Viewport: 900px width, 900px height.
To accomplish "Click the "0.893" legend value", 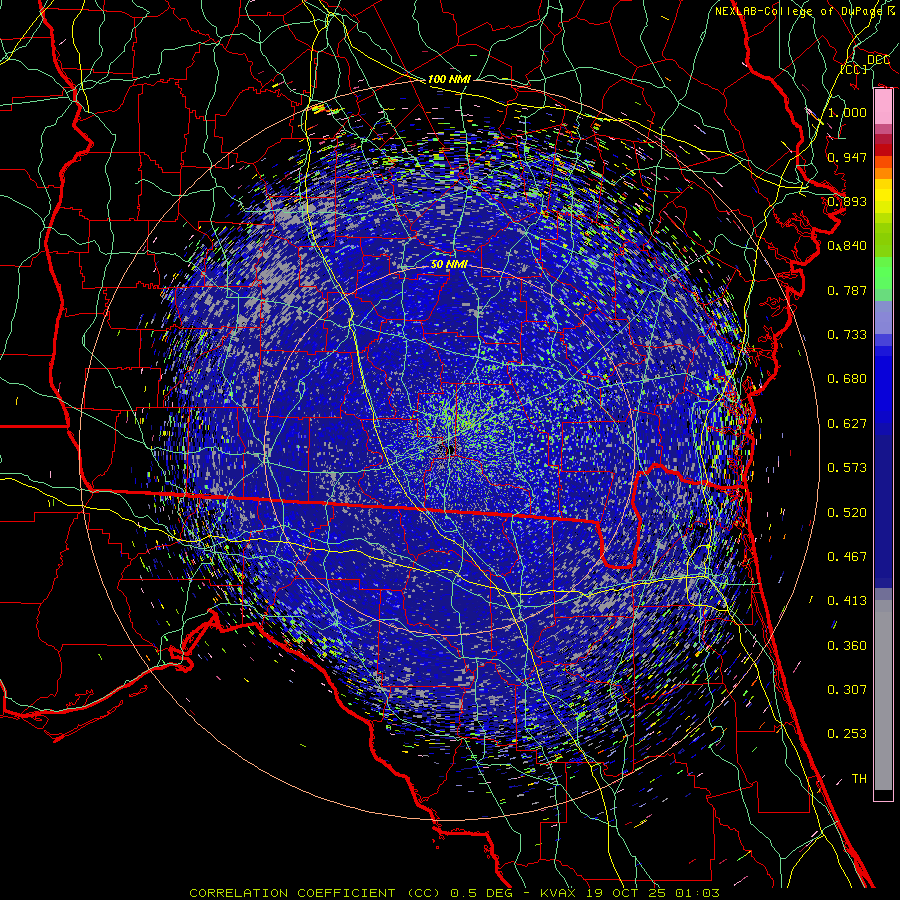I will 847,201.
